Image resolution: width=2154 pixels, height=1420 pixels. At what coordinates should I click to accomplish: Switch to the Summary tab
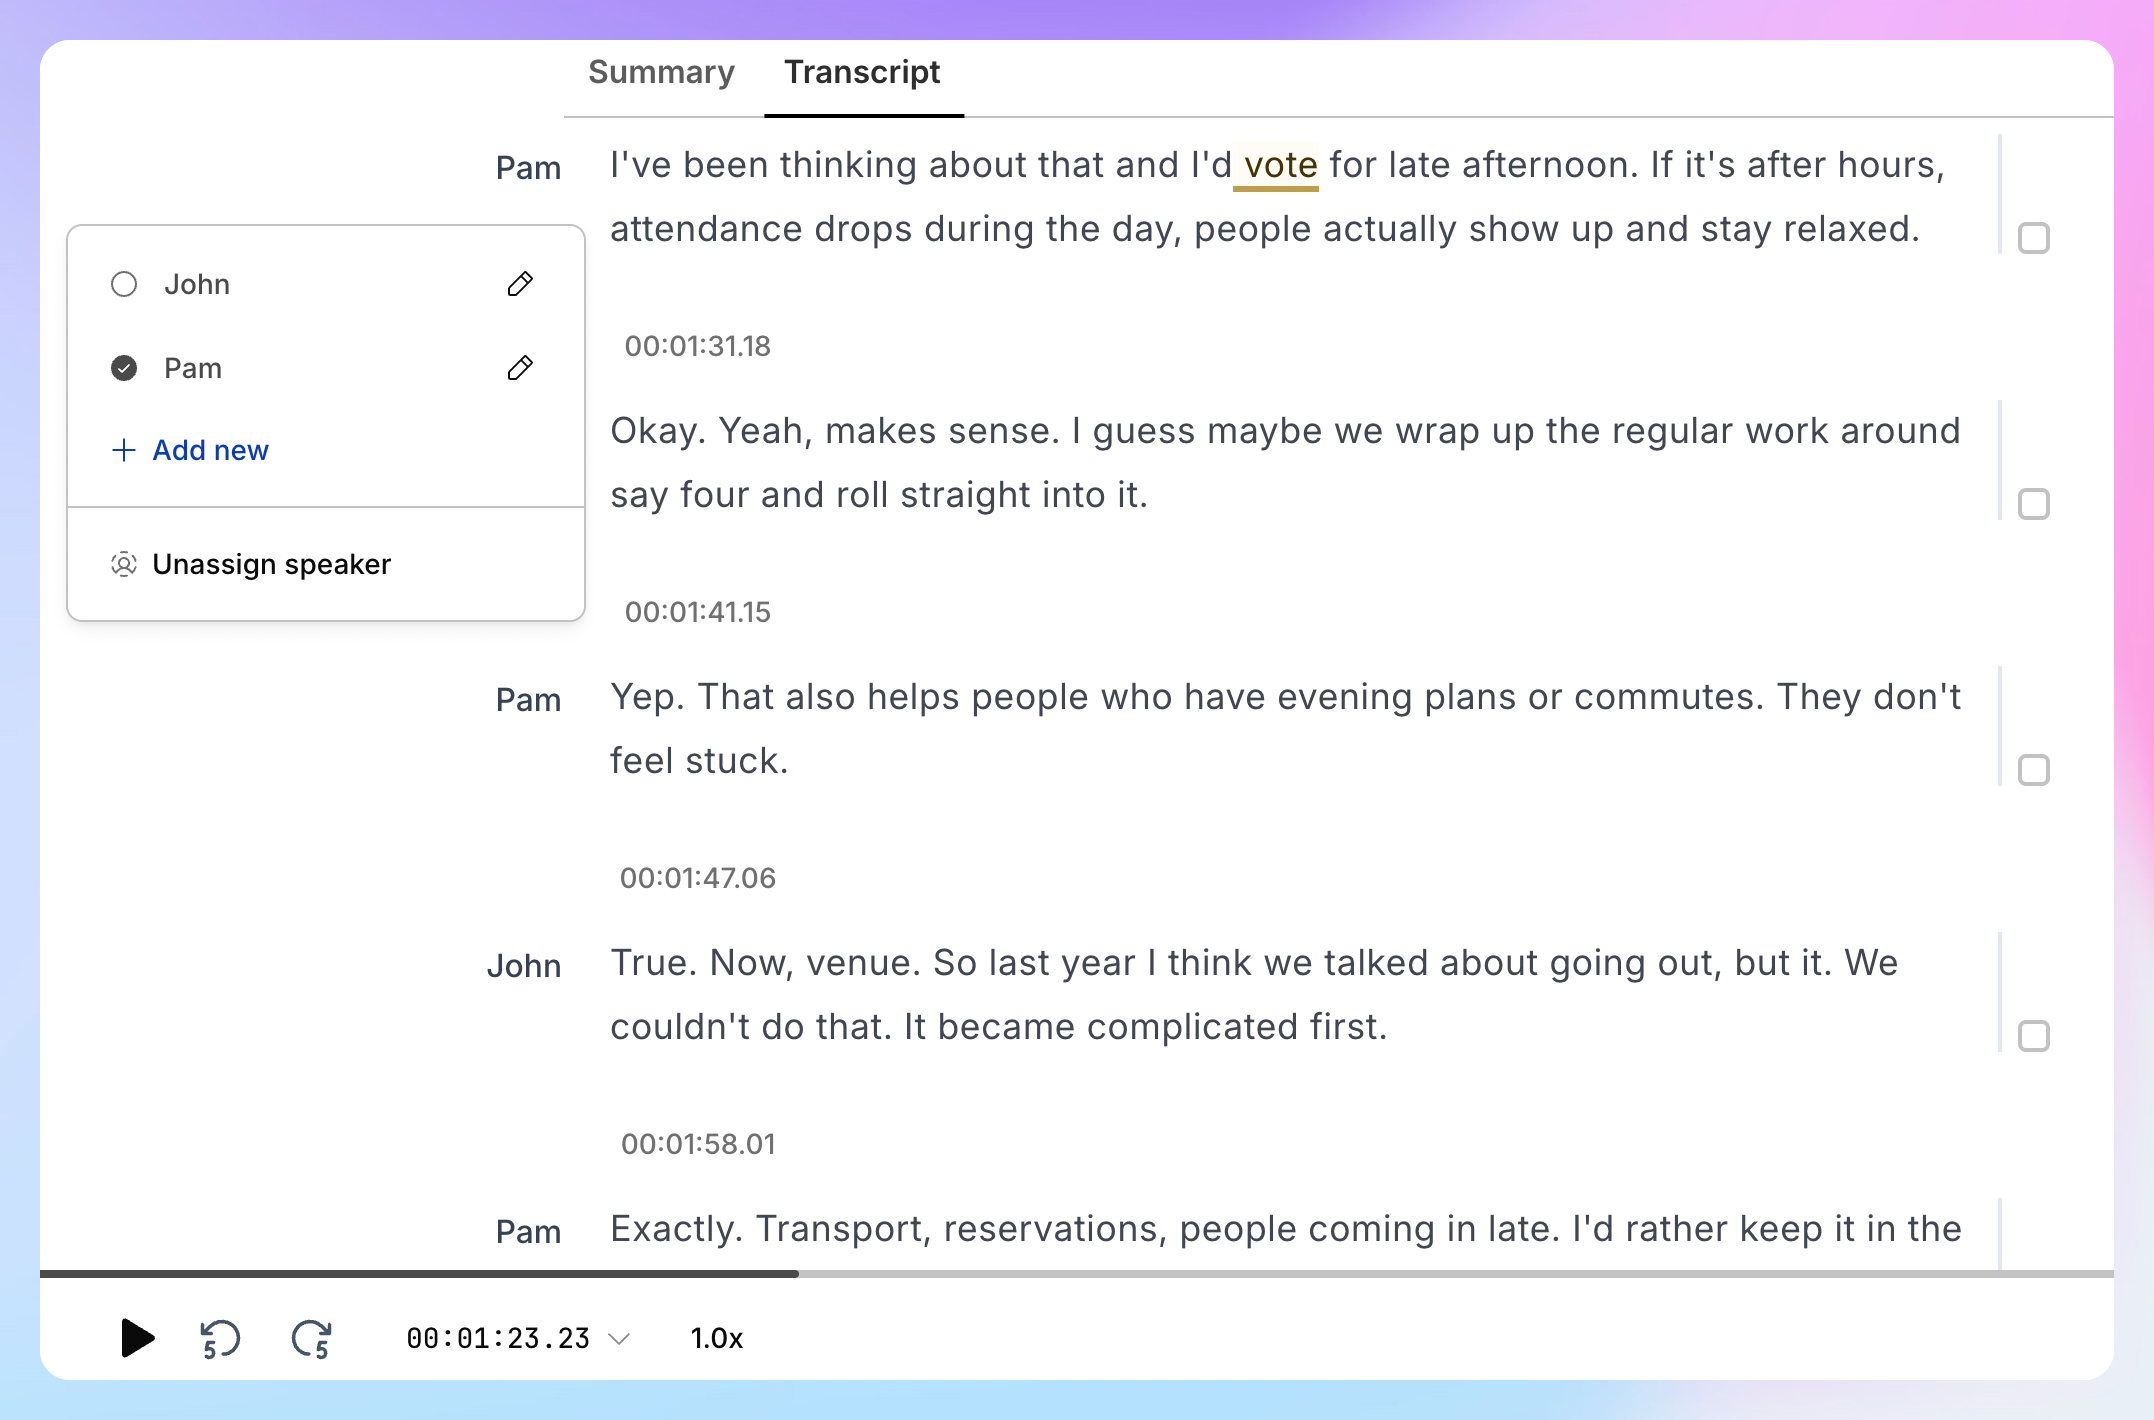coord(661,73)
